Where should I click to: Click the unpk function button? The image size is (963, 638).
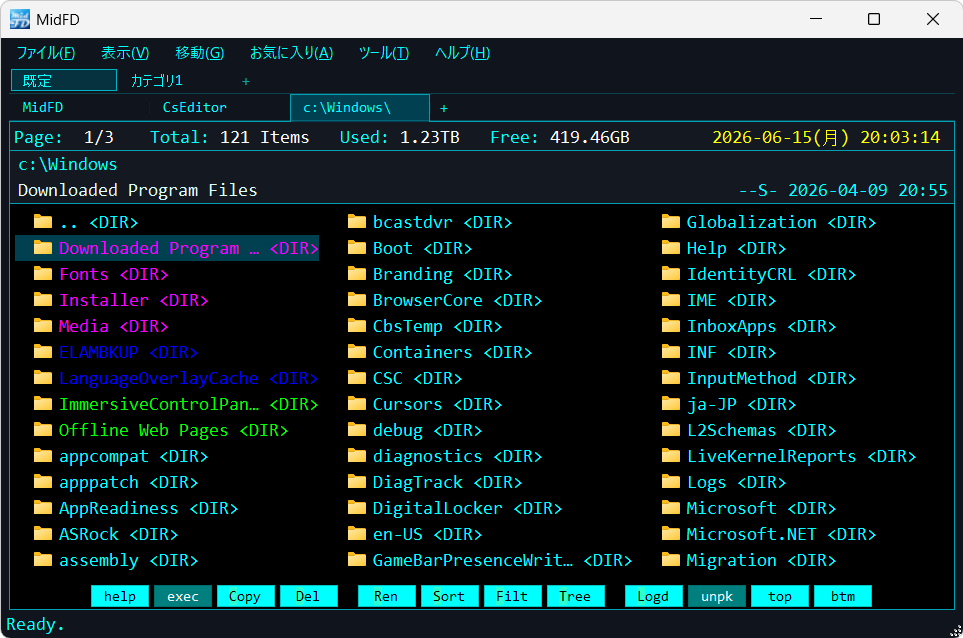pyautogui.click(x=717, y=596)
